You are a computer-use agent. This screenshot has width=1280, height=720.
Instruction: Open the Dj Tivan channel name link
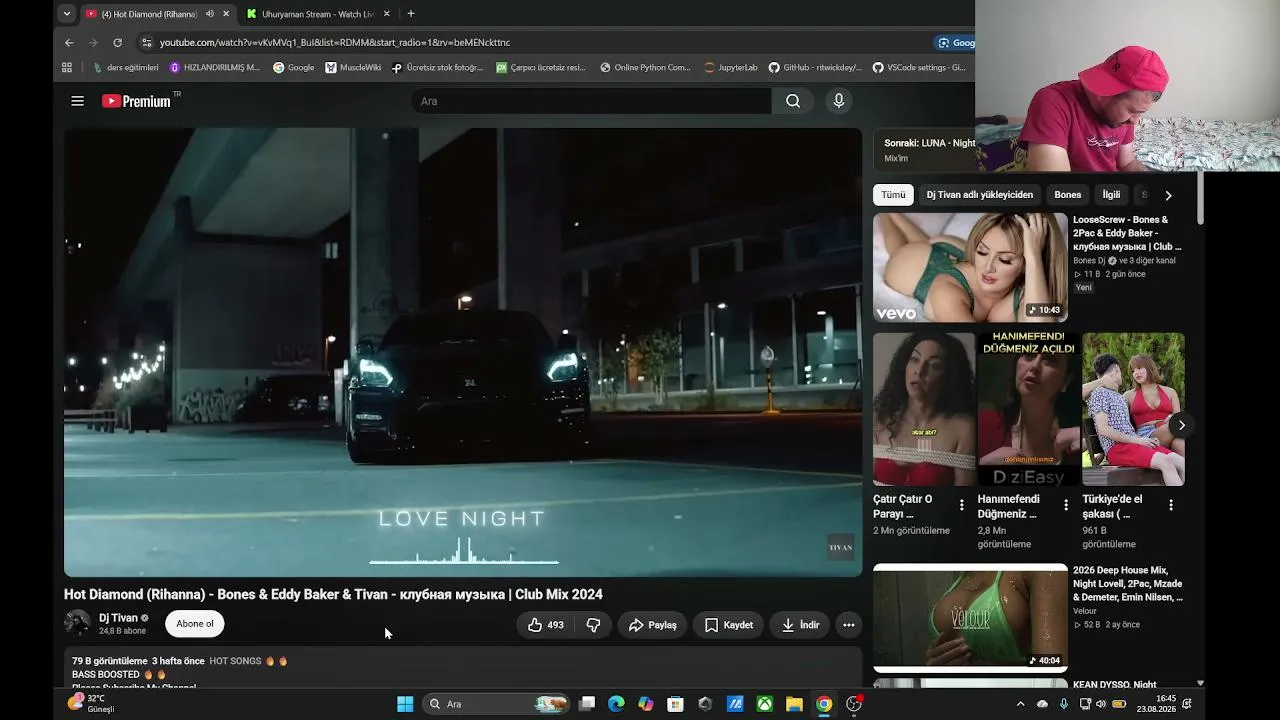[x=118, y=618]
